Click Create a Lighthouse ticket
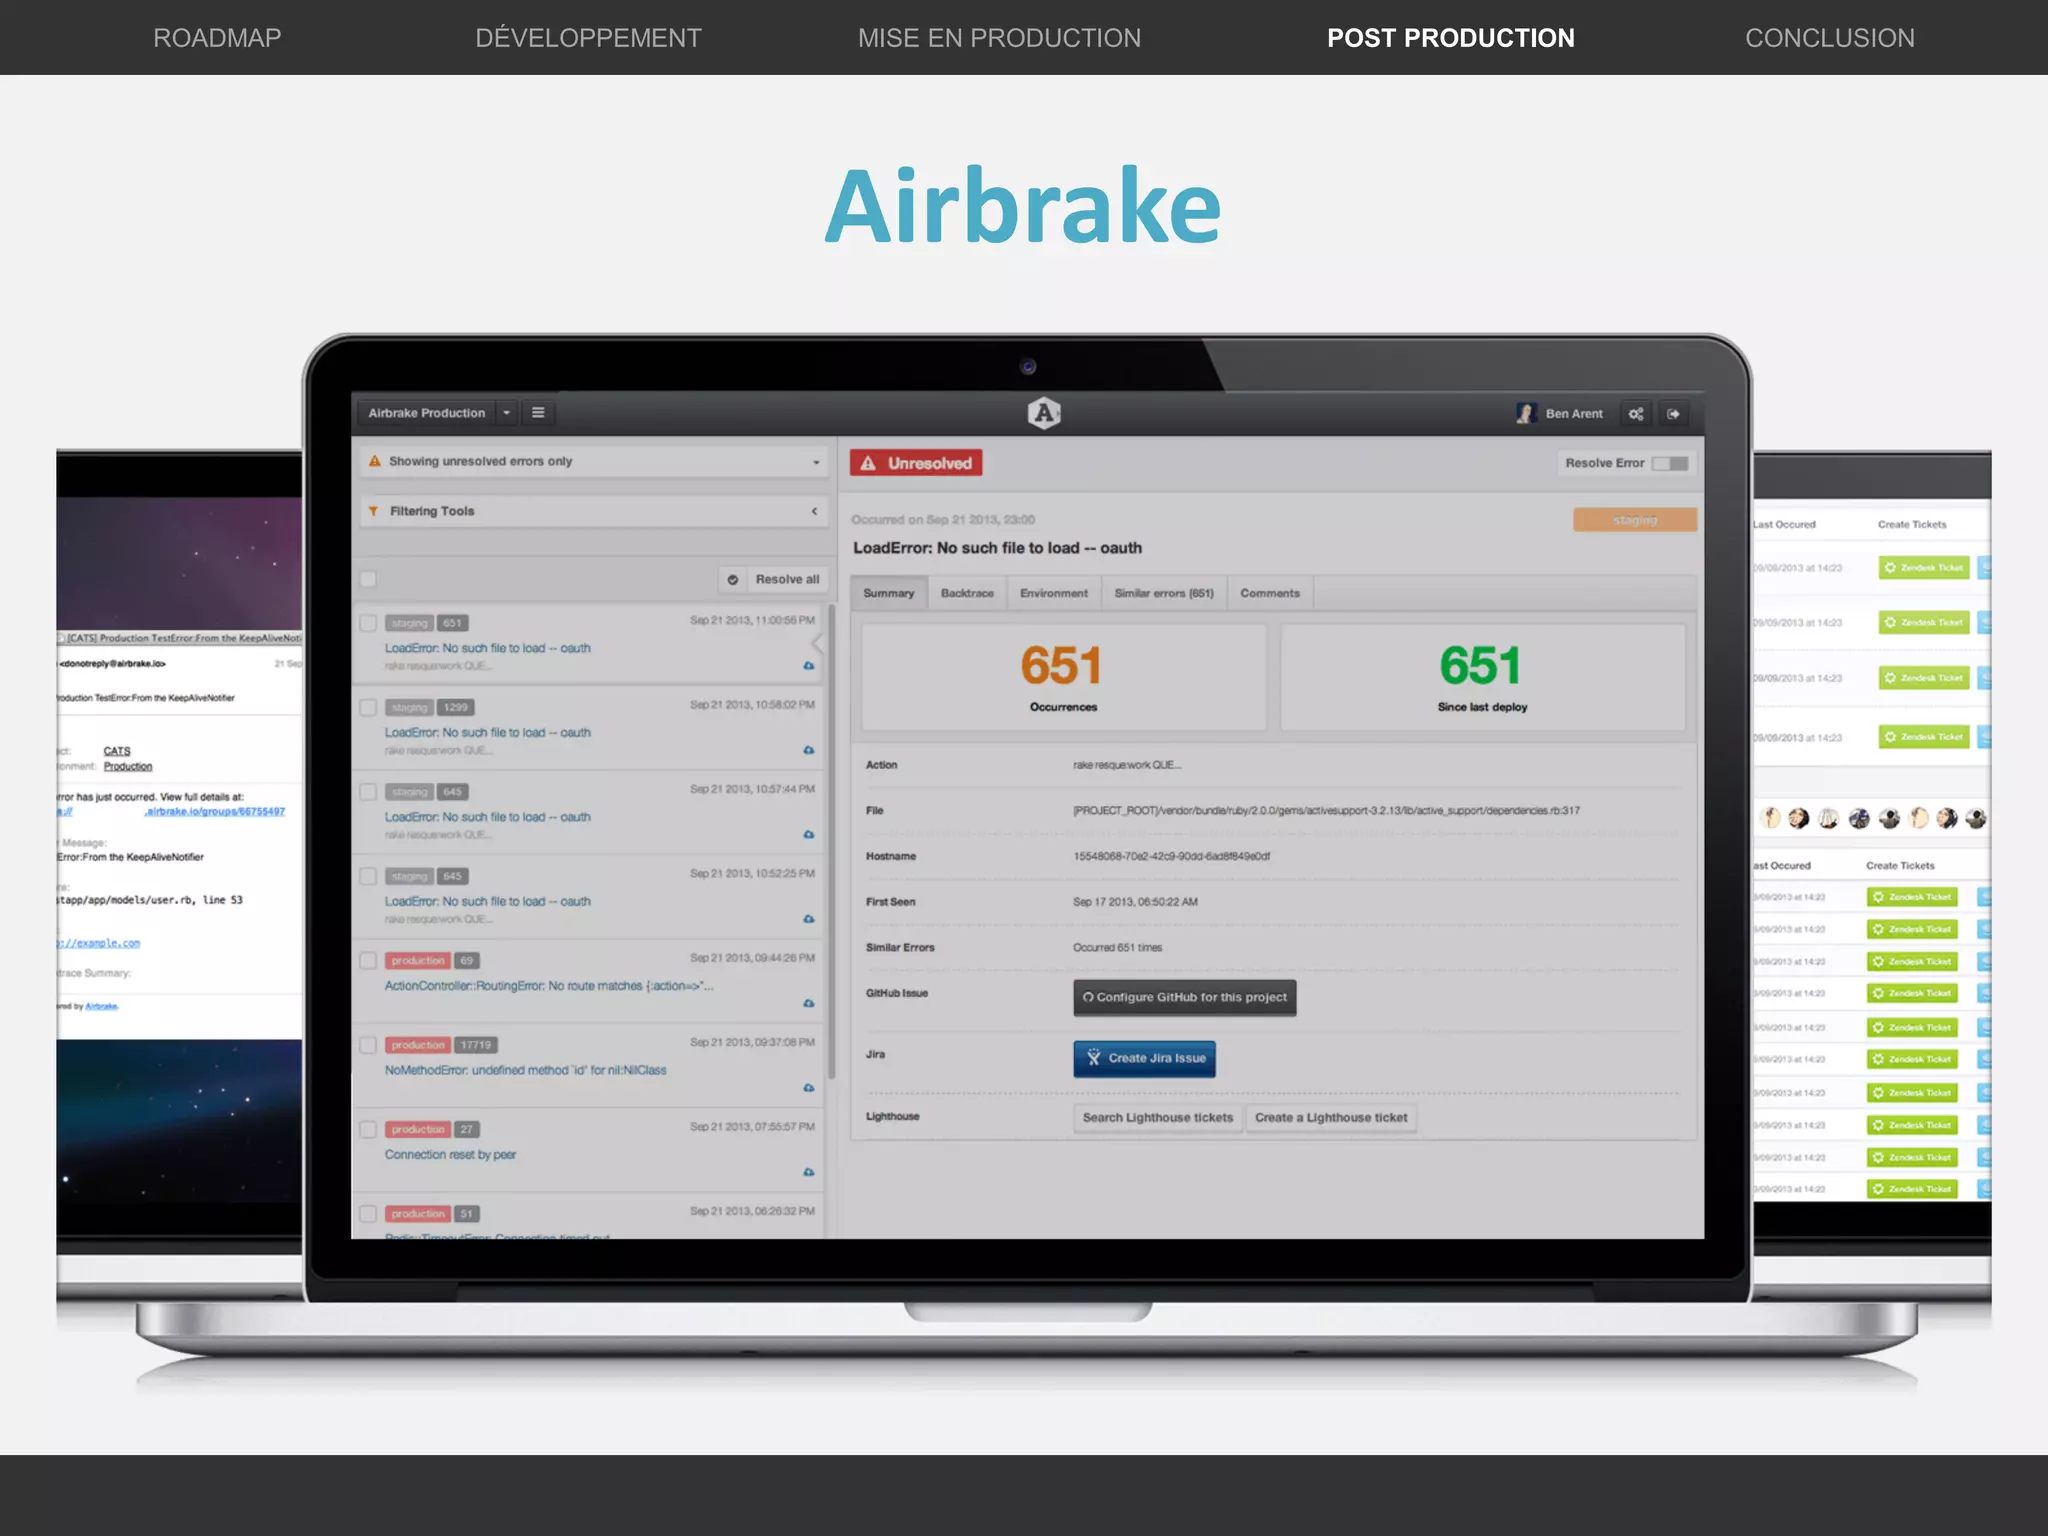Screen dimensions: 2048x1536 (1331, 1118)
